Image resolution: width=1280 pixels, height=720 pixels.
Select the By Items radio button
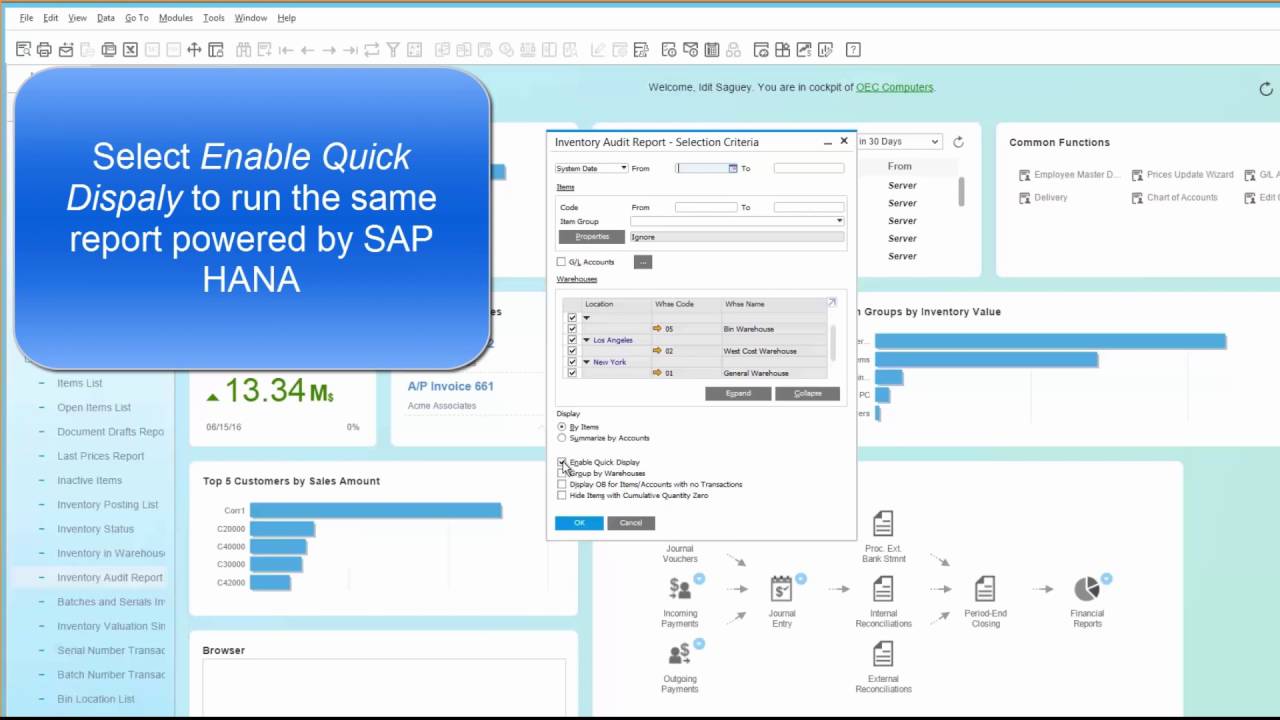point(562,427)
